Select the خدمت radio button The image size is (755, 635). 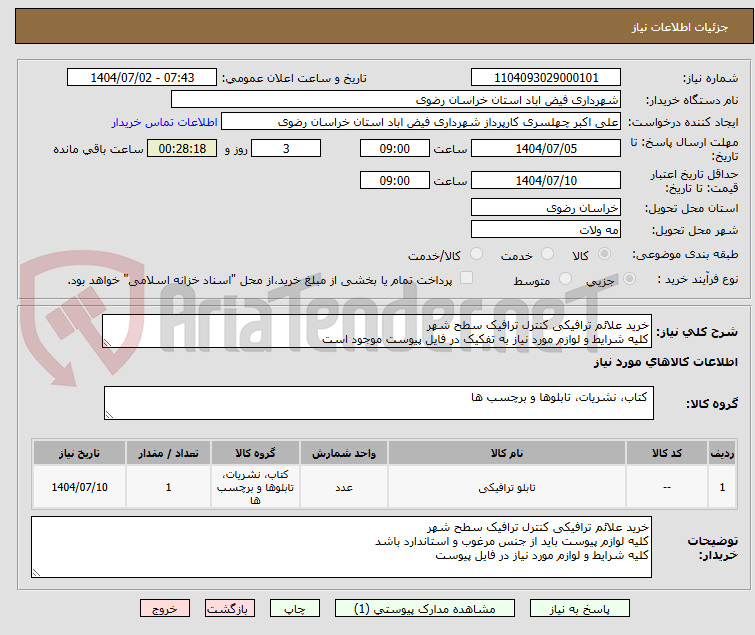click(547, 254)
